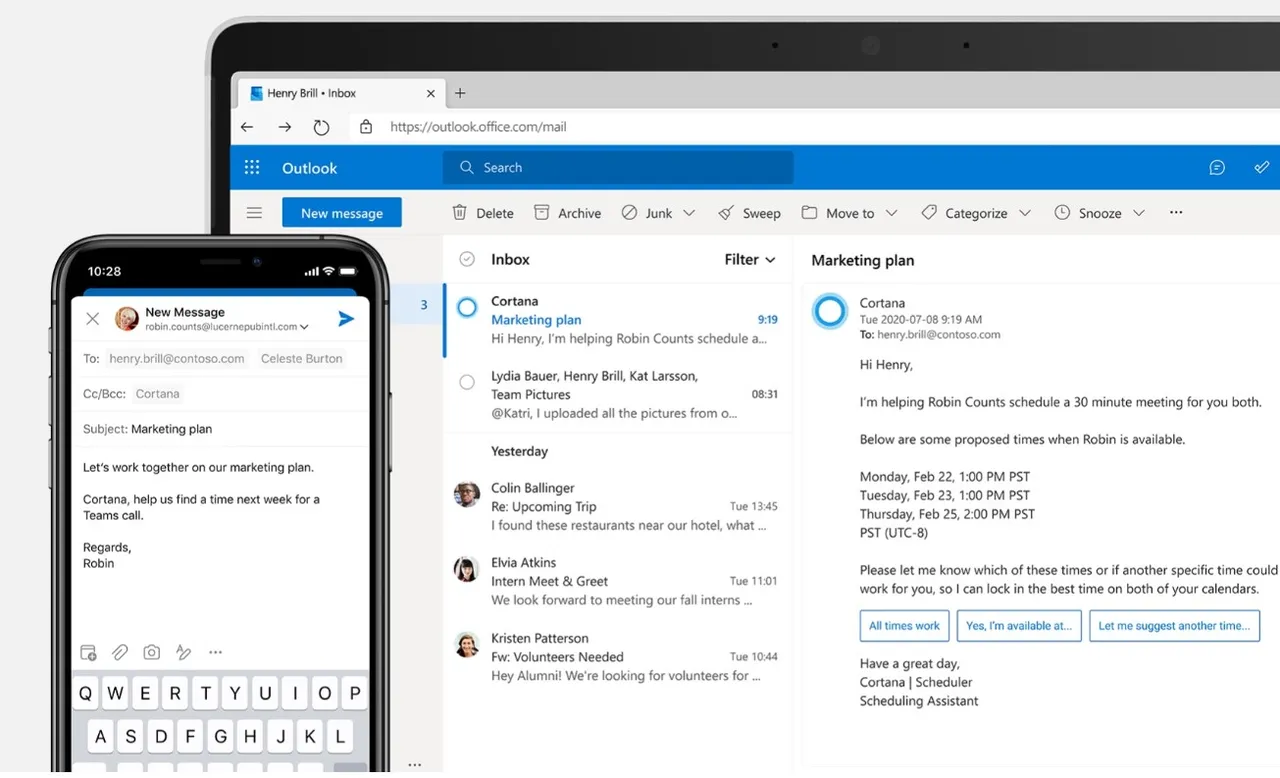Select the Cortana Marketing plan message circle
Screen dimensions: 1280x778
pyautogui.click(x=467, y=308)
